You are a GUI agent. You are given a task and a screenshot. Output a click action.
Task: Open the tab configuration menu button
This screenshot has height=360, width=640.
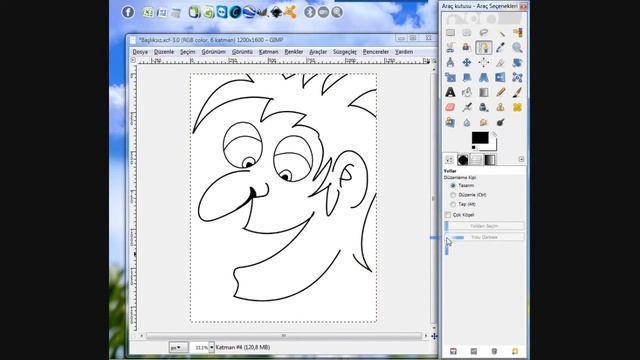pyautogui.click(x=521, y=159)
